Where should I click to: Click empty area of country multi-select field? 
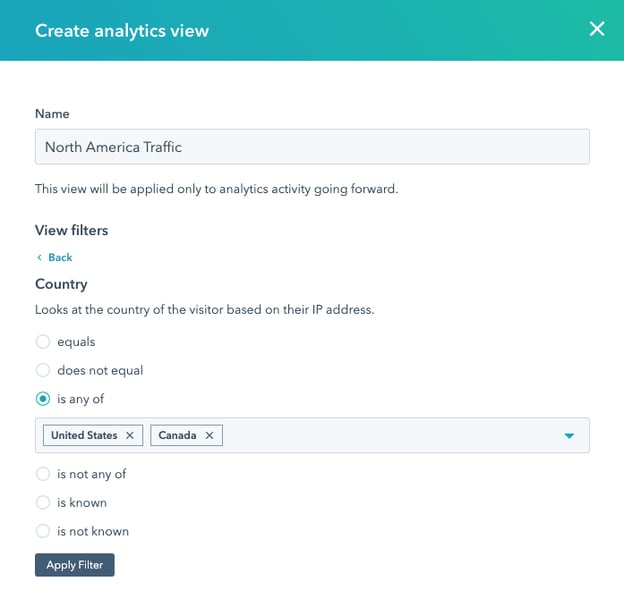[x=390, y=436]
